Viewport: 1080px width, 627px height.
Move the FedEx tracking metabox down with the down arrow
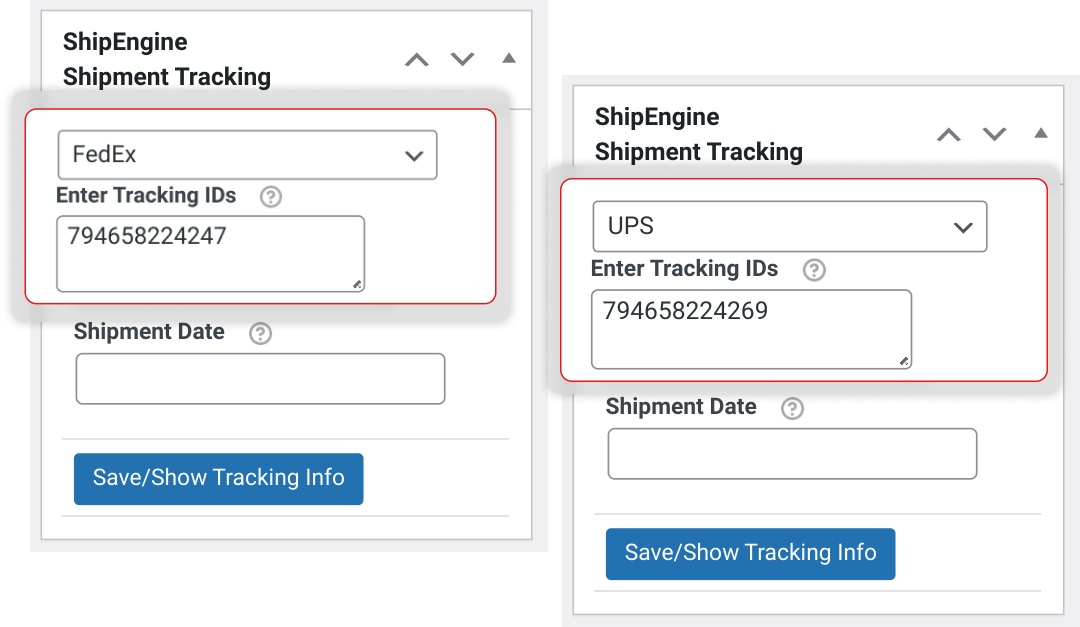462,59
